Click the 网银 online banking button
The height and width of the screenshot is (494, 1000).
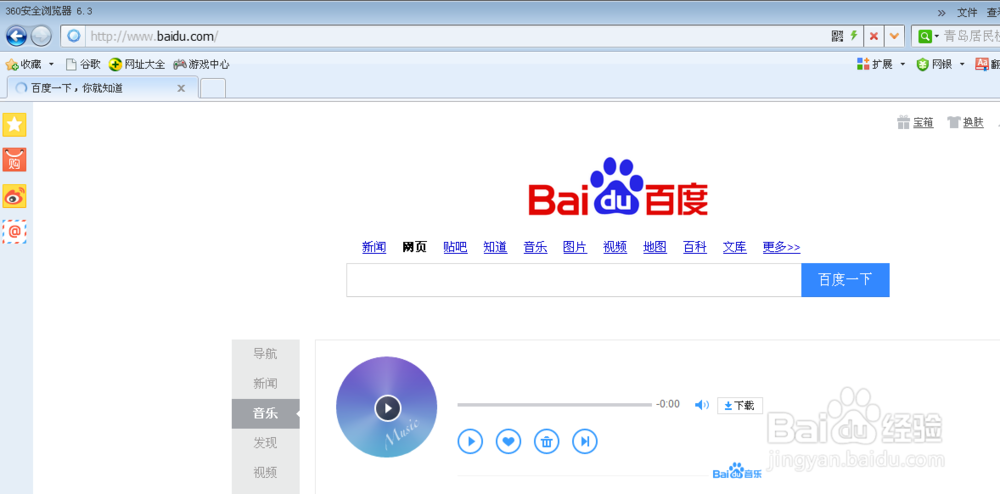[x=934, y=64]
